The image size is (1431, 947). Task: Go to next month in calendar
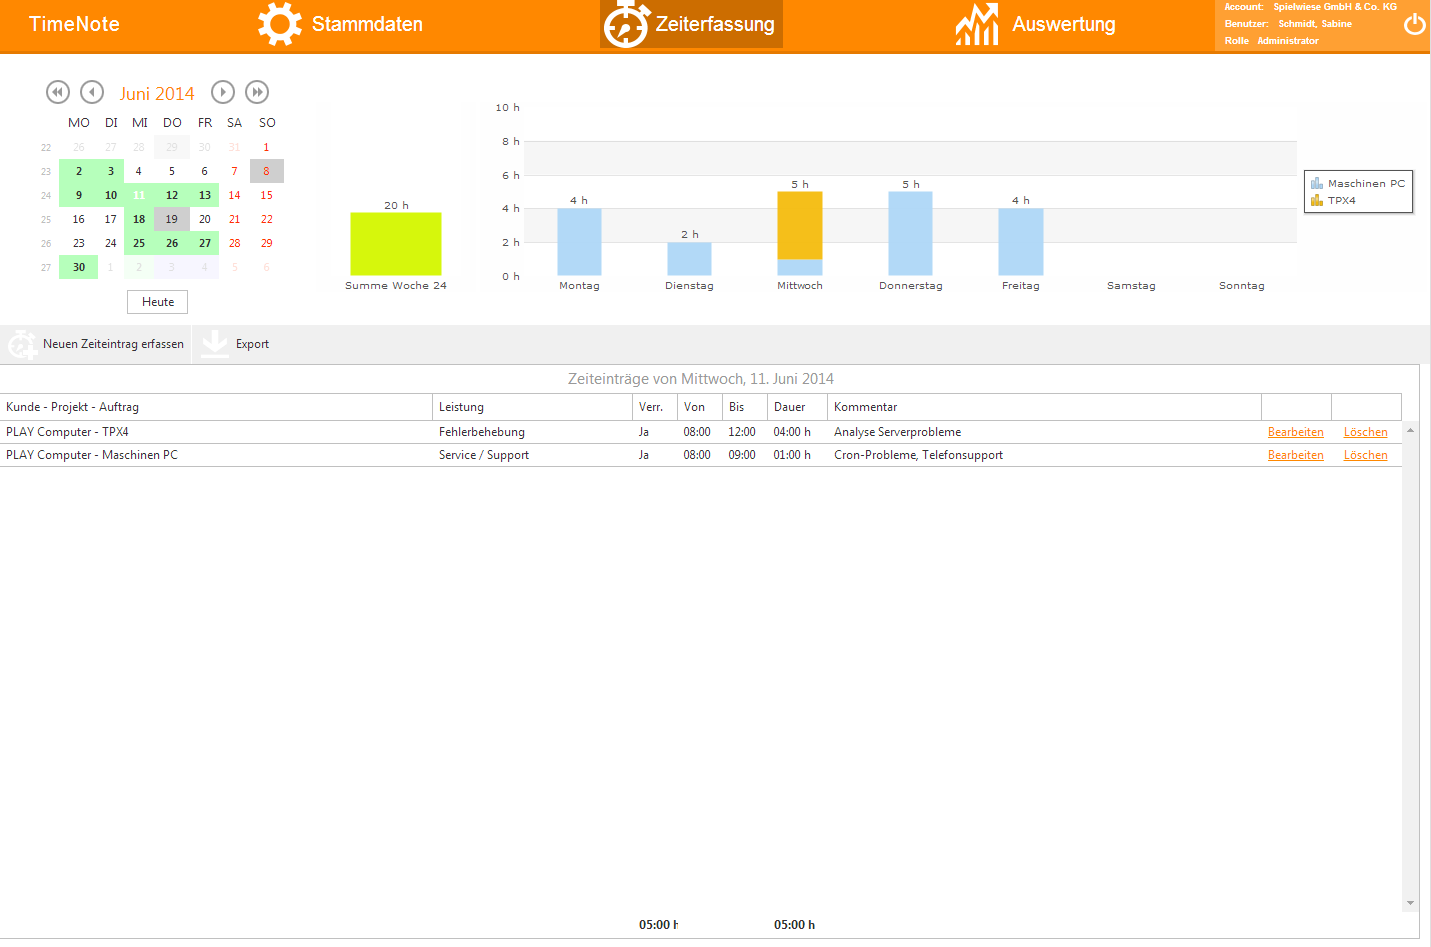click(223, 92)
